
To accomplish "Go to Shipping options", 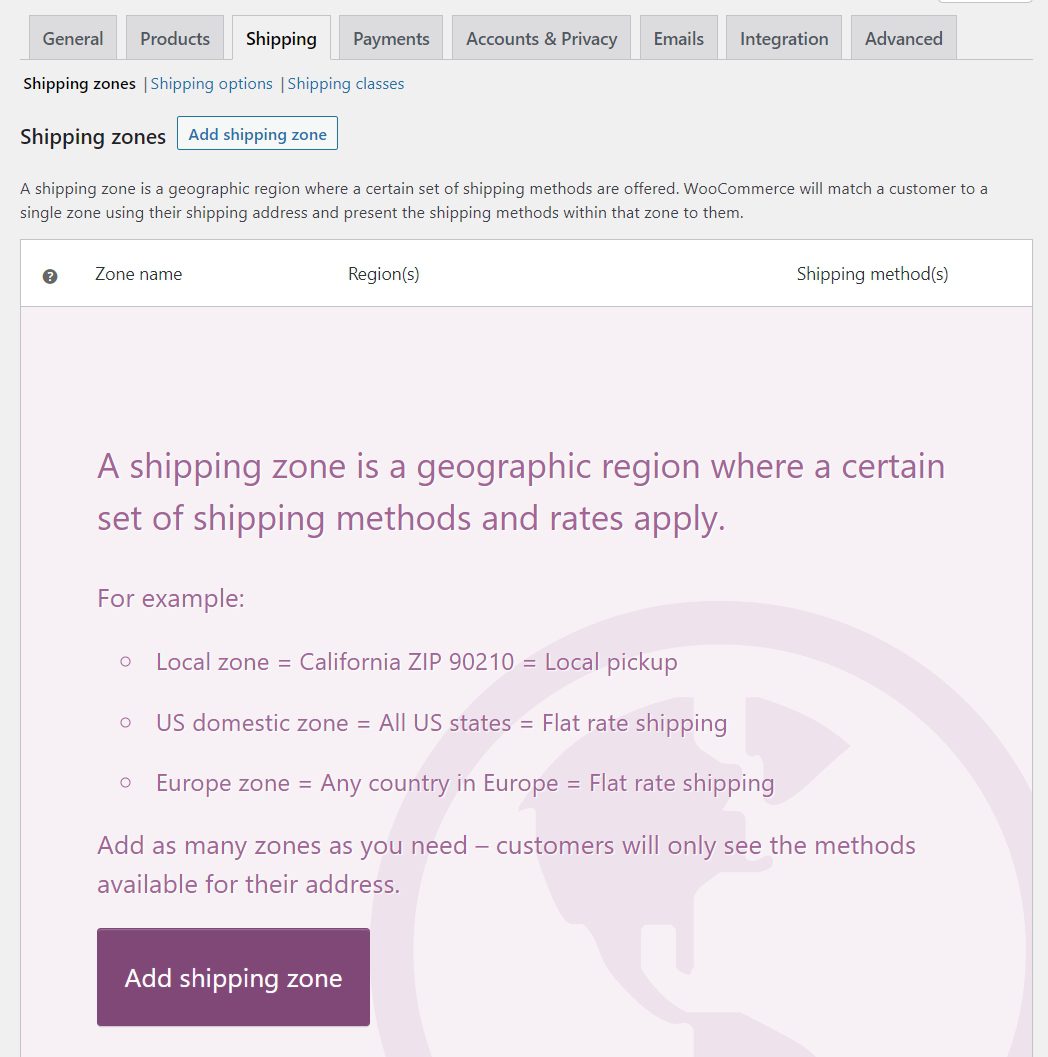I will coord(211,84).
